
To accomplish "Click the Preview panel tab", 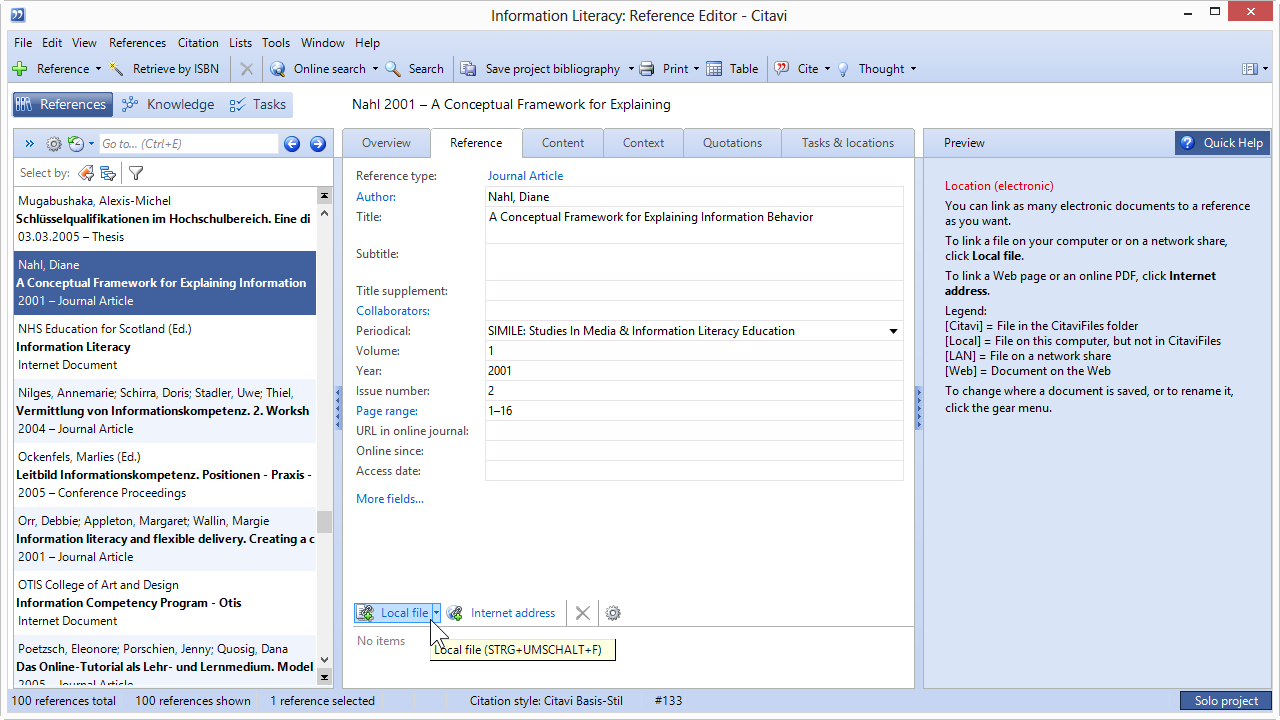I will click(x=964, y=143).
